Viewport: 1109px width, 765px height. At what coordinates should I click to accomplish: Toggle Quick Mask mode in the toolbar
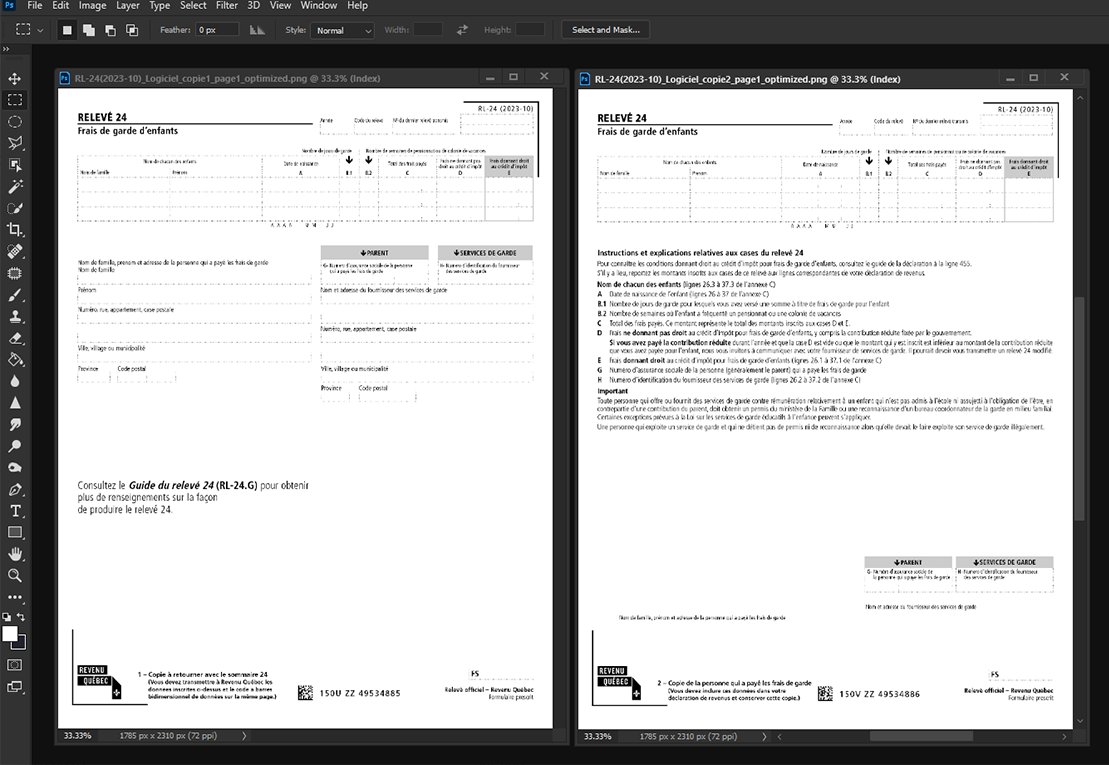coord(15,664)
